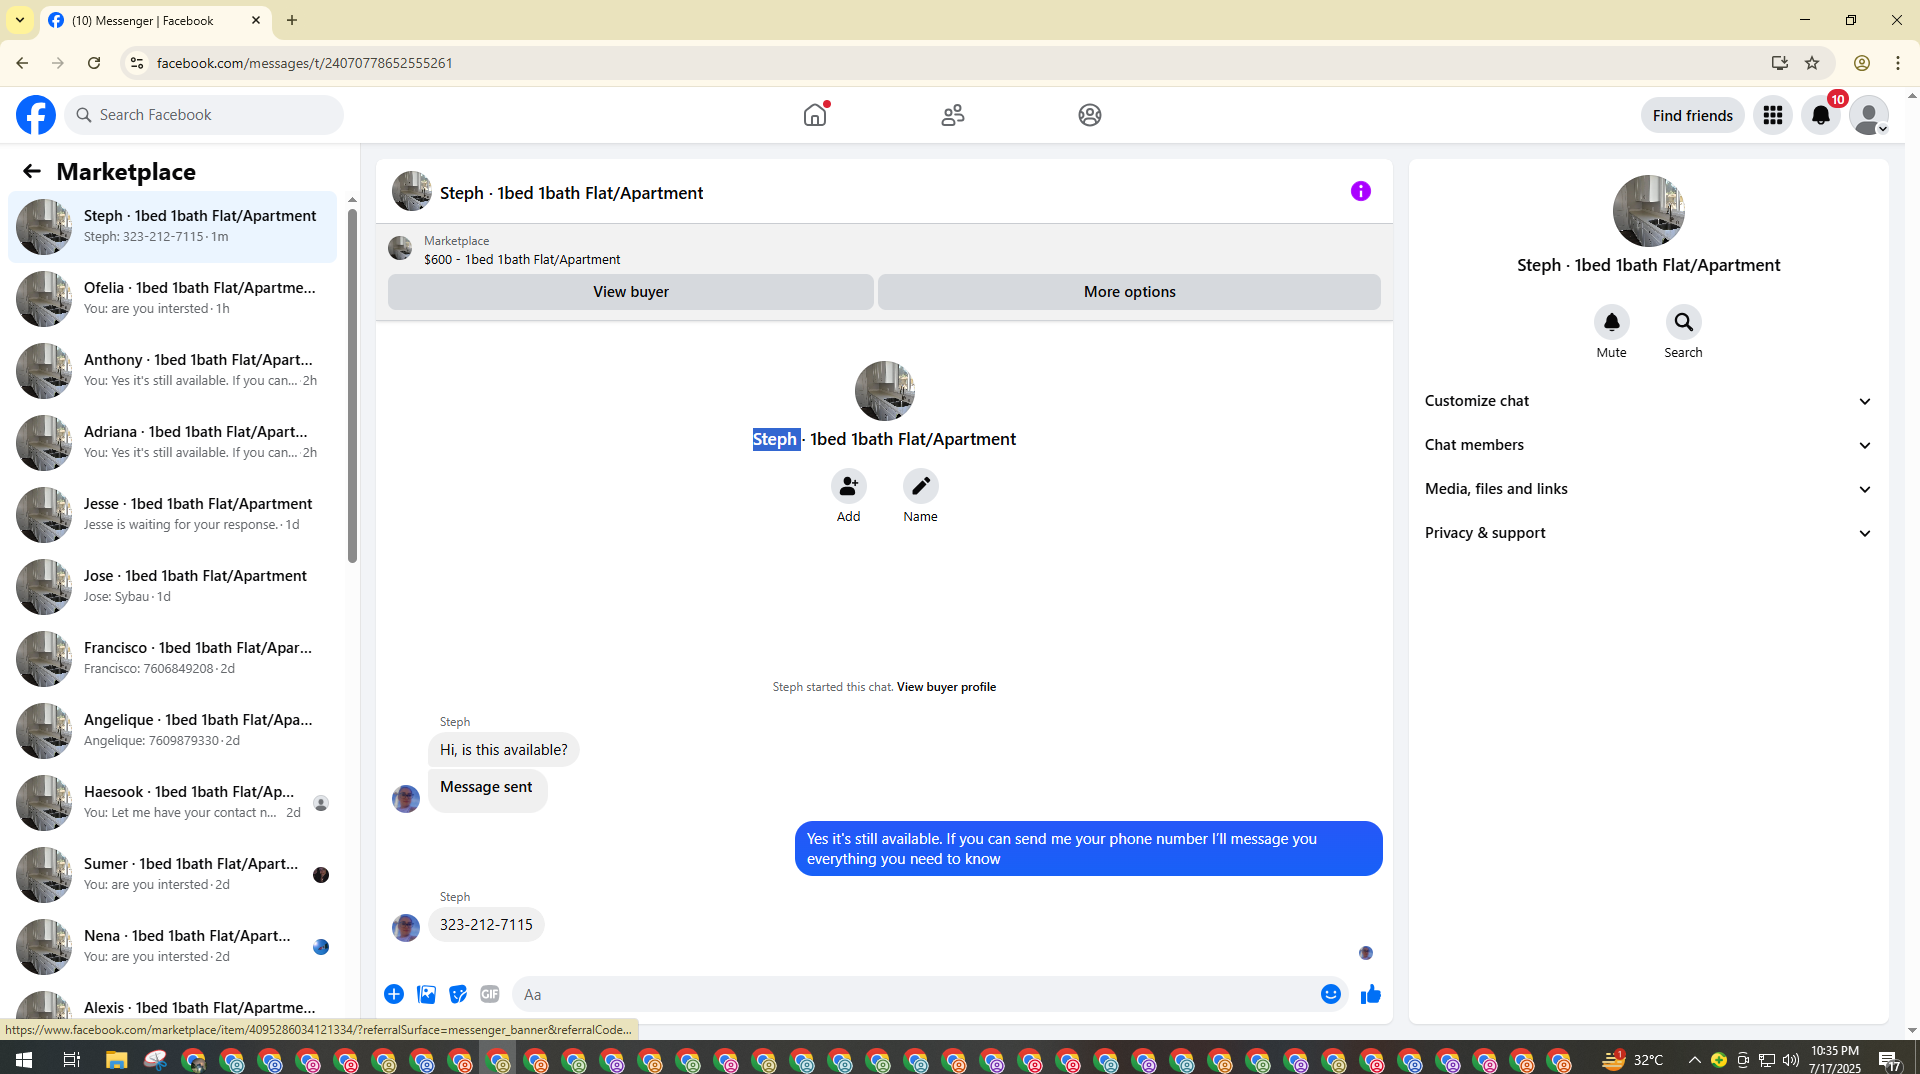Open Ofelia's conversation
Viewport: 1920px width, 1074px height.
(x=172, y=298)
